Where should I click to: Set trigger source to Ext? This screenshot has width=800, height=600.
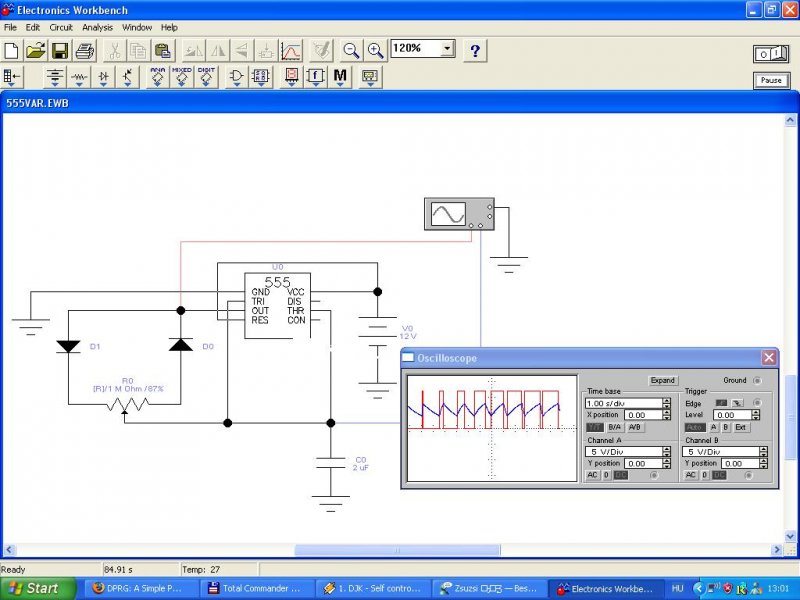tap(741, 427)
